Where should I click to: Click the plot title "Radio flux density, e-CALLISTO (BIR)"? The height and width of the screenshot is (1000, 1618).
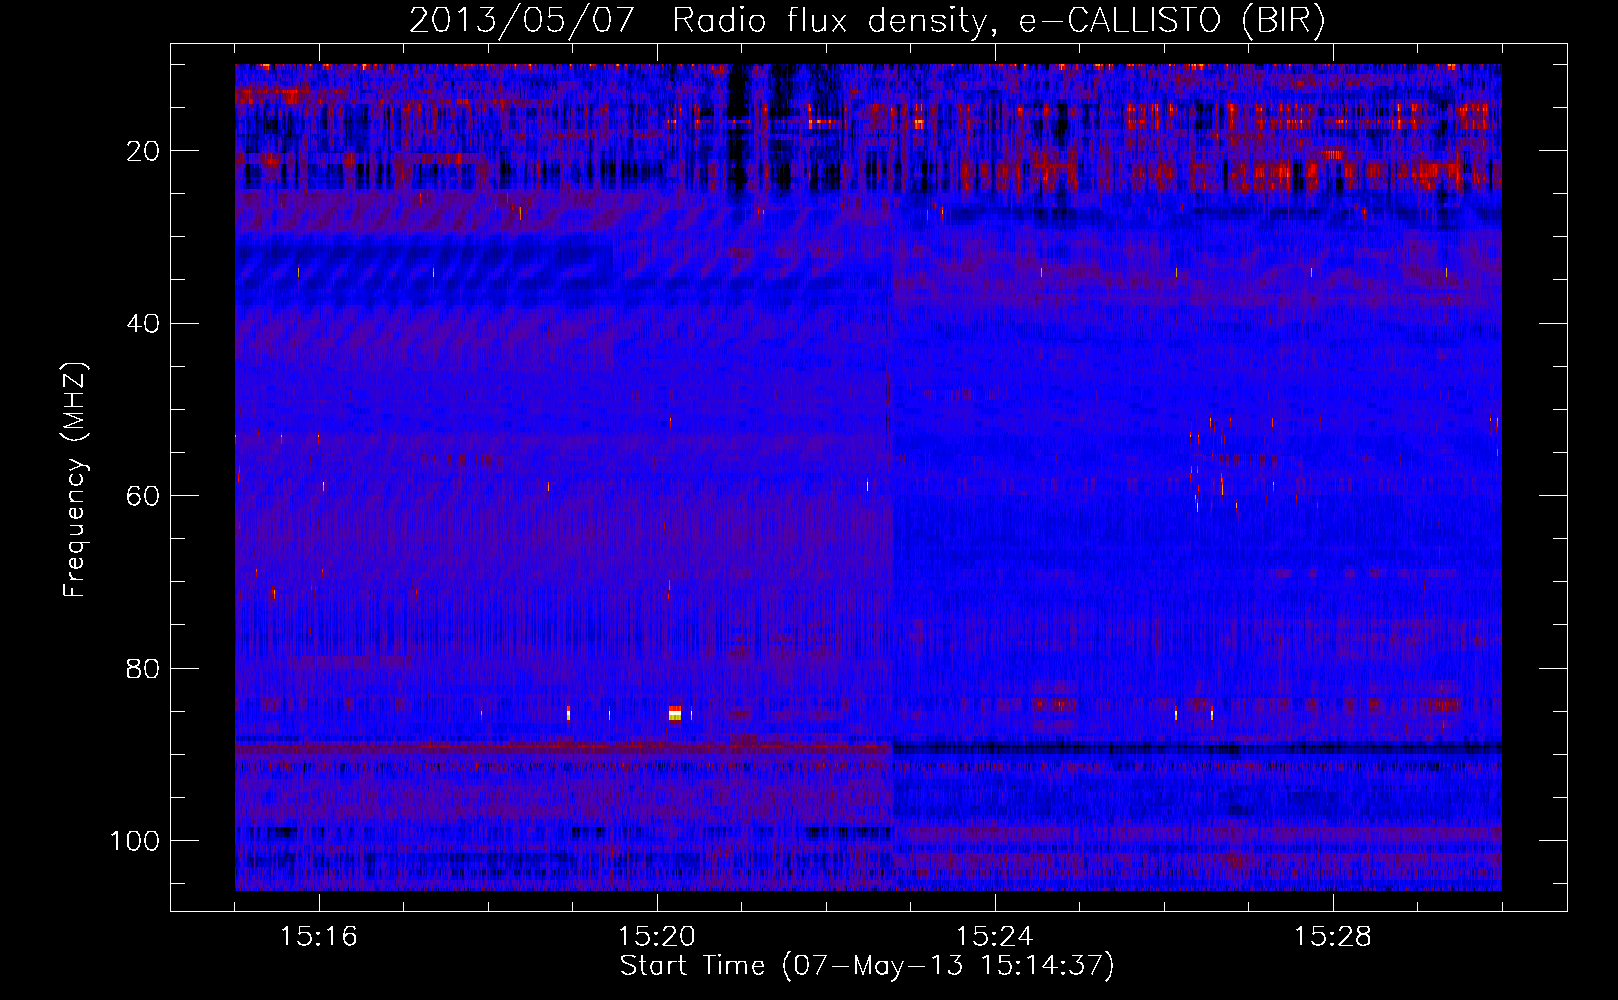click(x=999, y=21)
